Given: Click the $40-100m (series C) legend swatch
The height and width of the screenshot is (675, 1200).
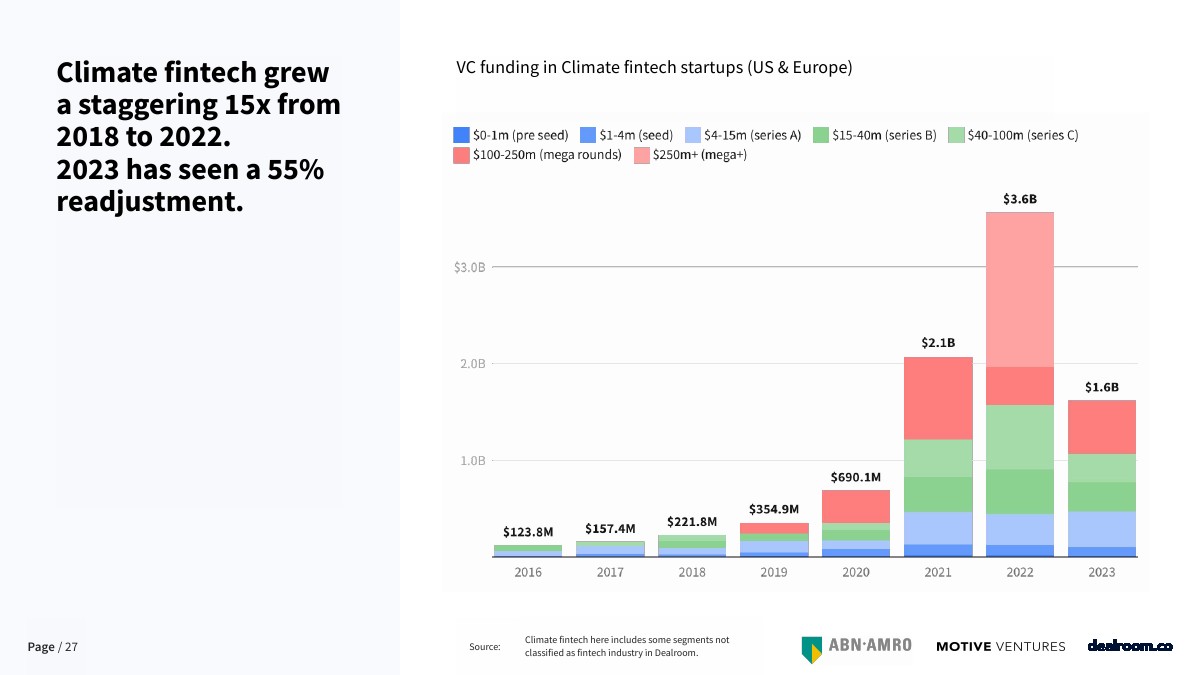Looking at the screenshot, I should point(952,135).
